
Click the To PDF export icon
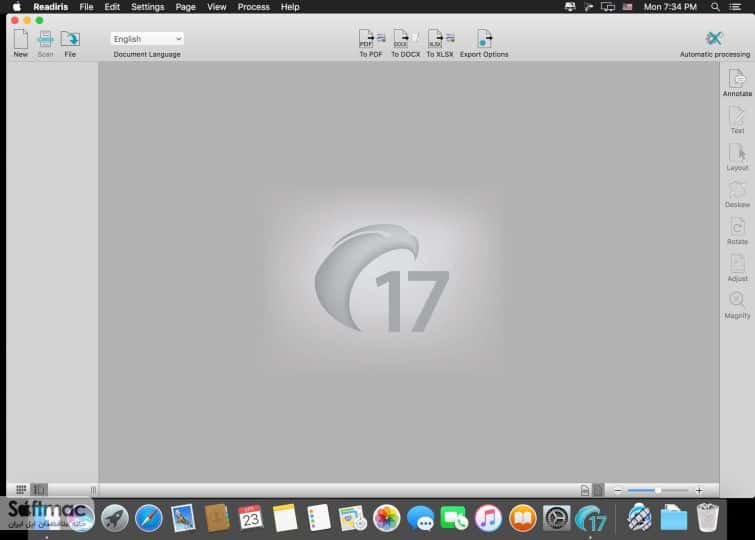click(x=366, y=39)
